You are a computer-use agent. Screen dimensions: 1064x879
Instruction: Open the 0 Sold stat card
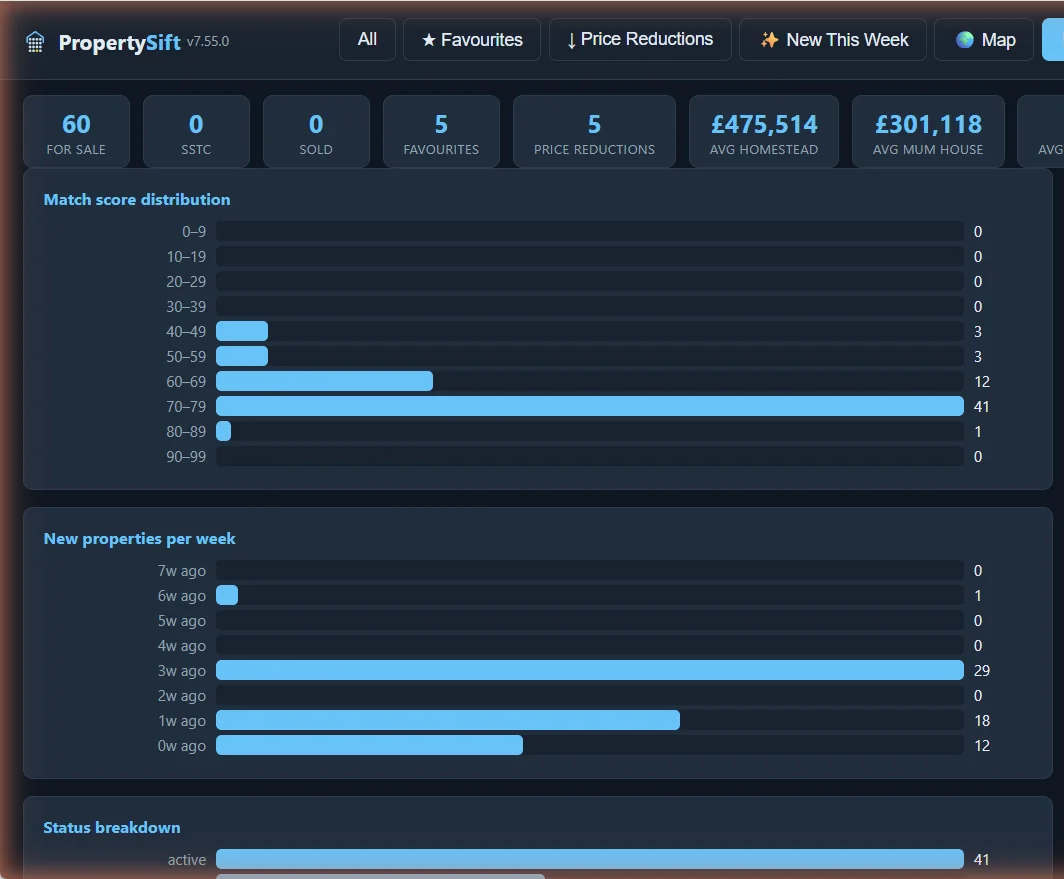pyautogui.click(x=316, y=132)
